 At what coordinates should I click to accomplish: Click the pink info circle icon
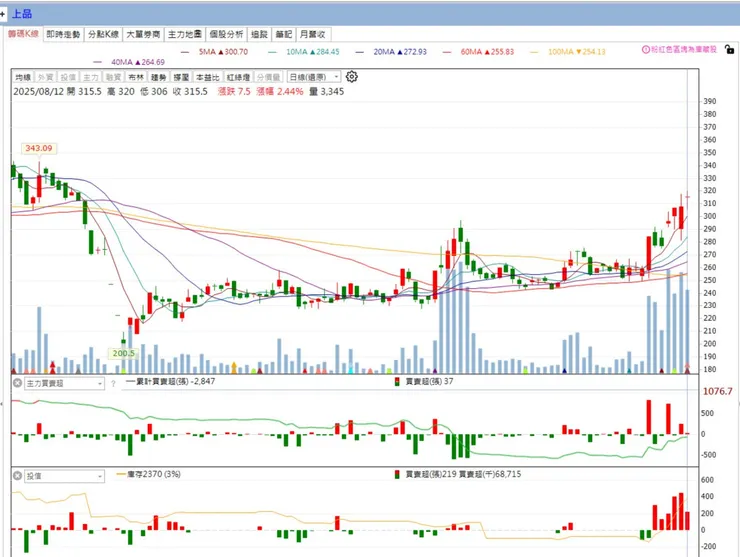pos(646,50)
